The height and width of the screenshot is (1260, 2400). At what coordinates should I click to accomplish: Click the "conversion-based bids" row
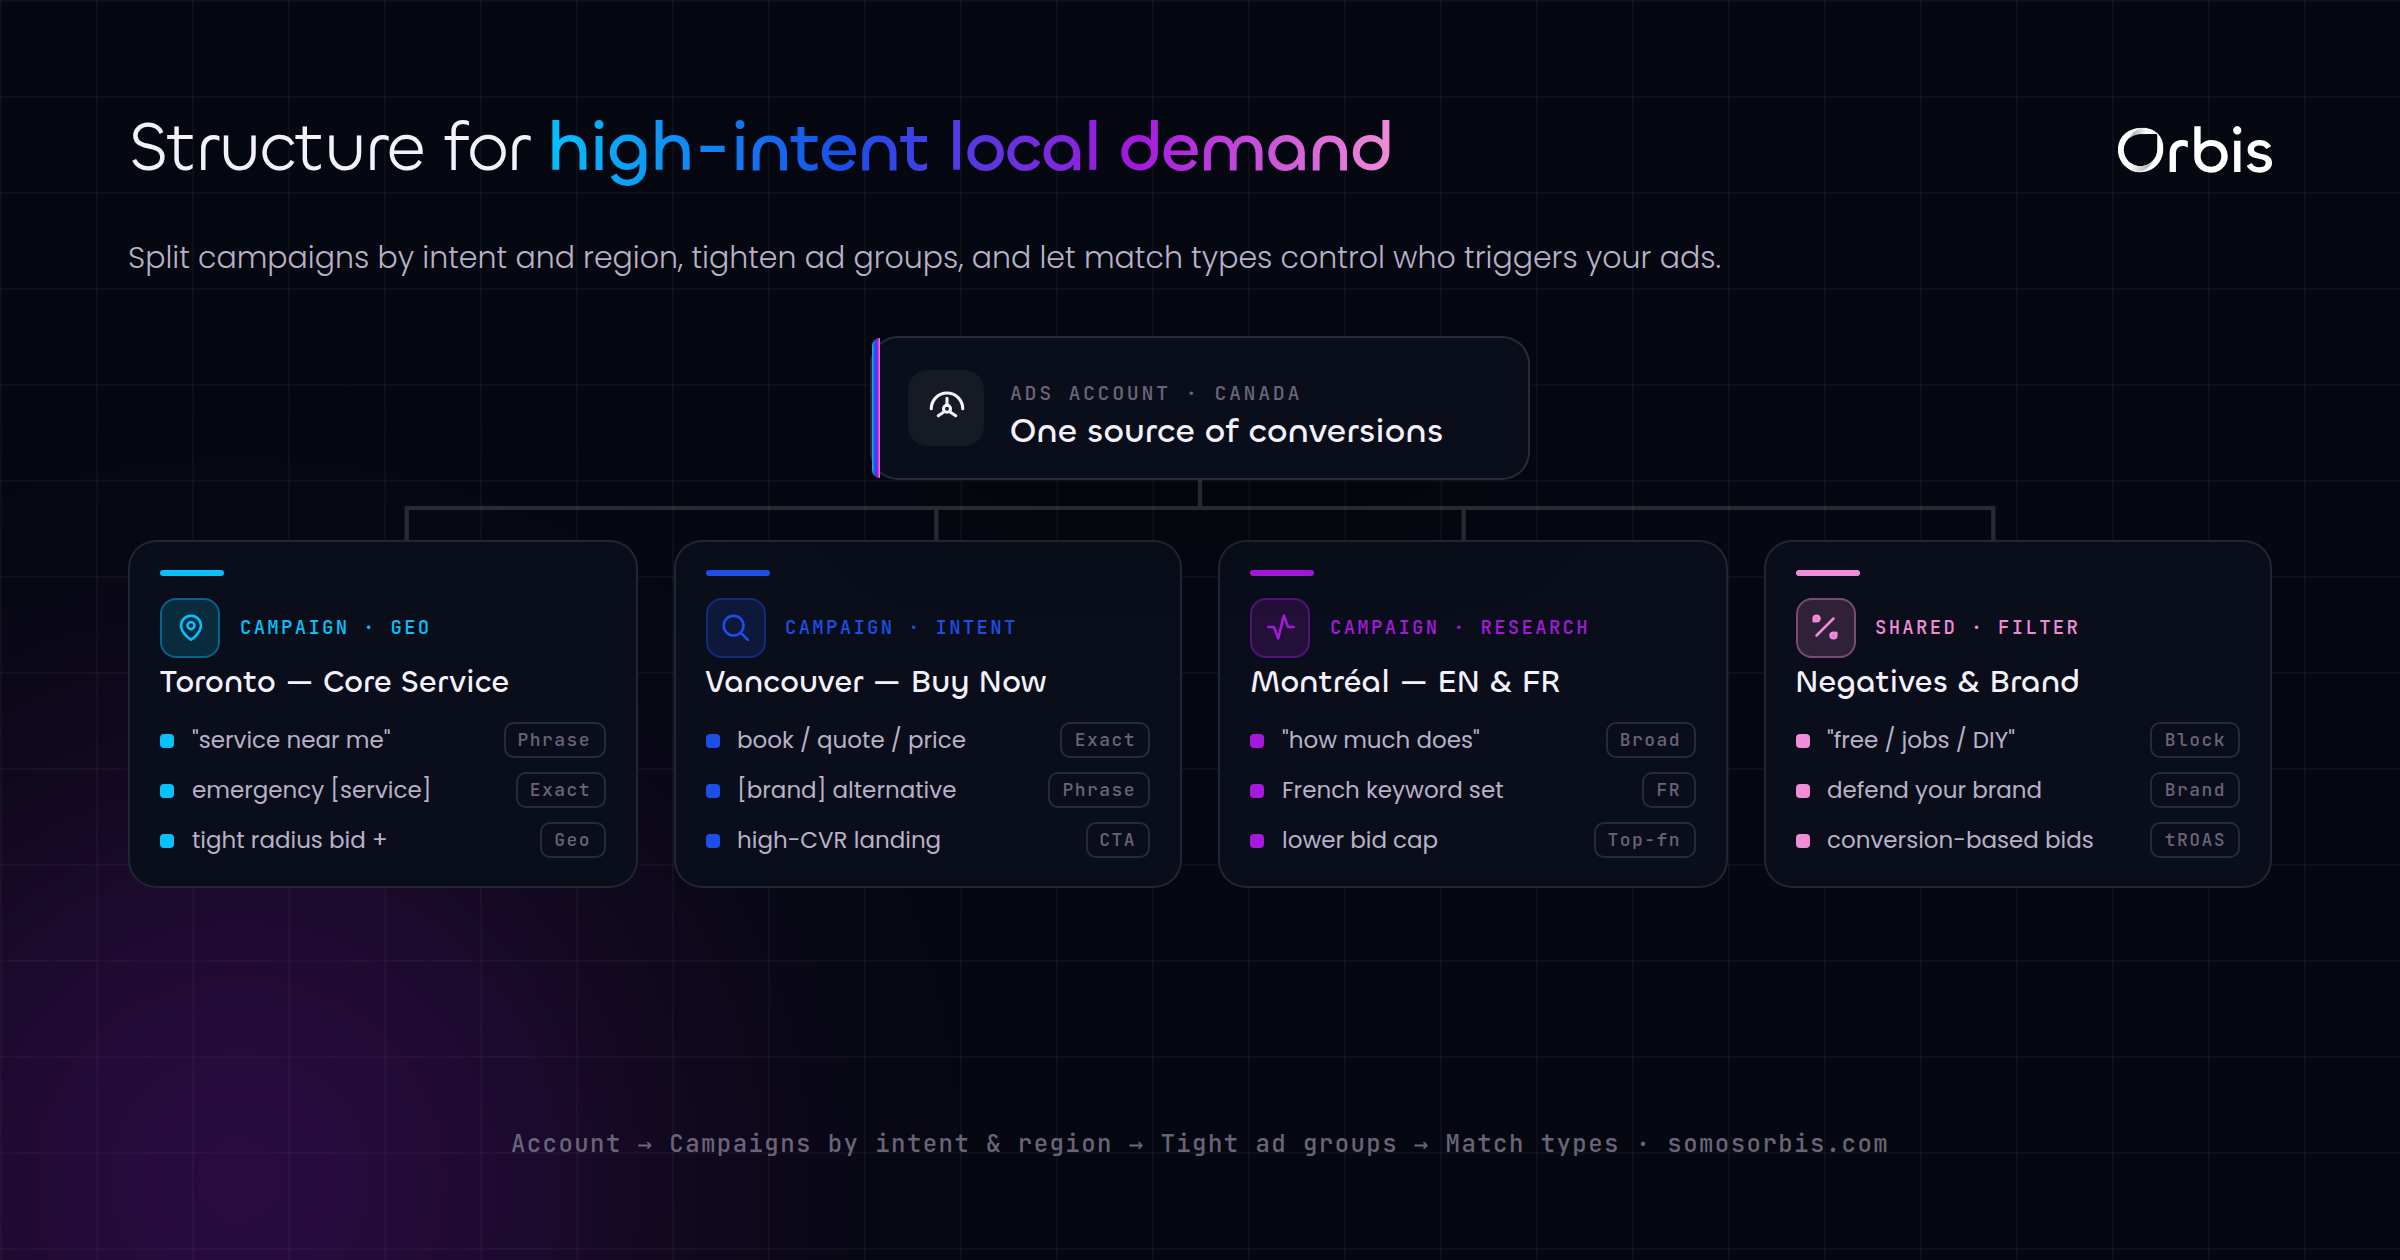click(2018, 840)
